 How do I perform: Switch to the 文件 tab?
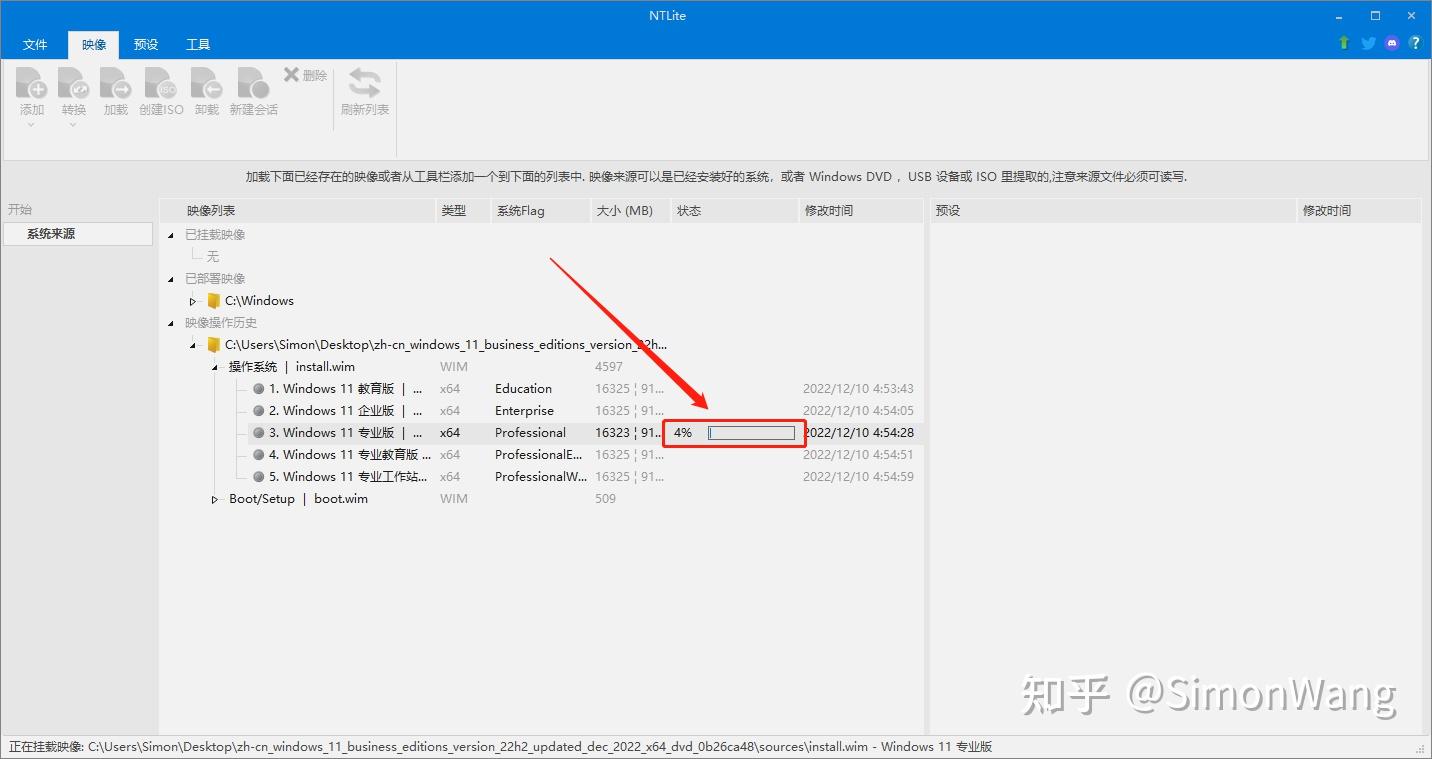click(x=35, y=44)
